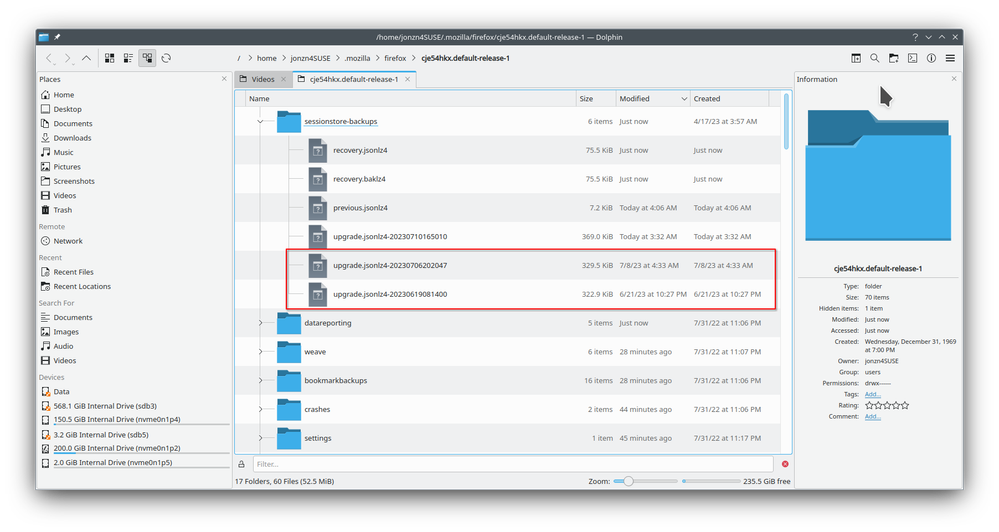Go back with the Back arrow
The image size is (999, 532).
49,58
